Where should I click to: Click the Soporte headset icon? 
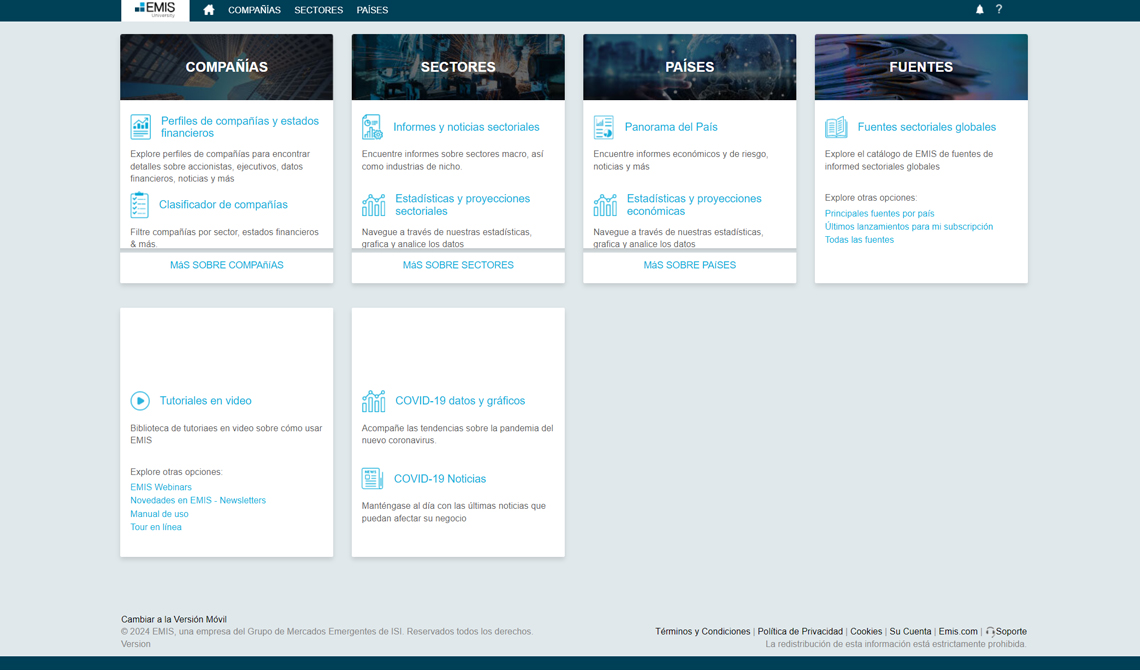tap(990, 631)
